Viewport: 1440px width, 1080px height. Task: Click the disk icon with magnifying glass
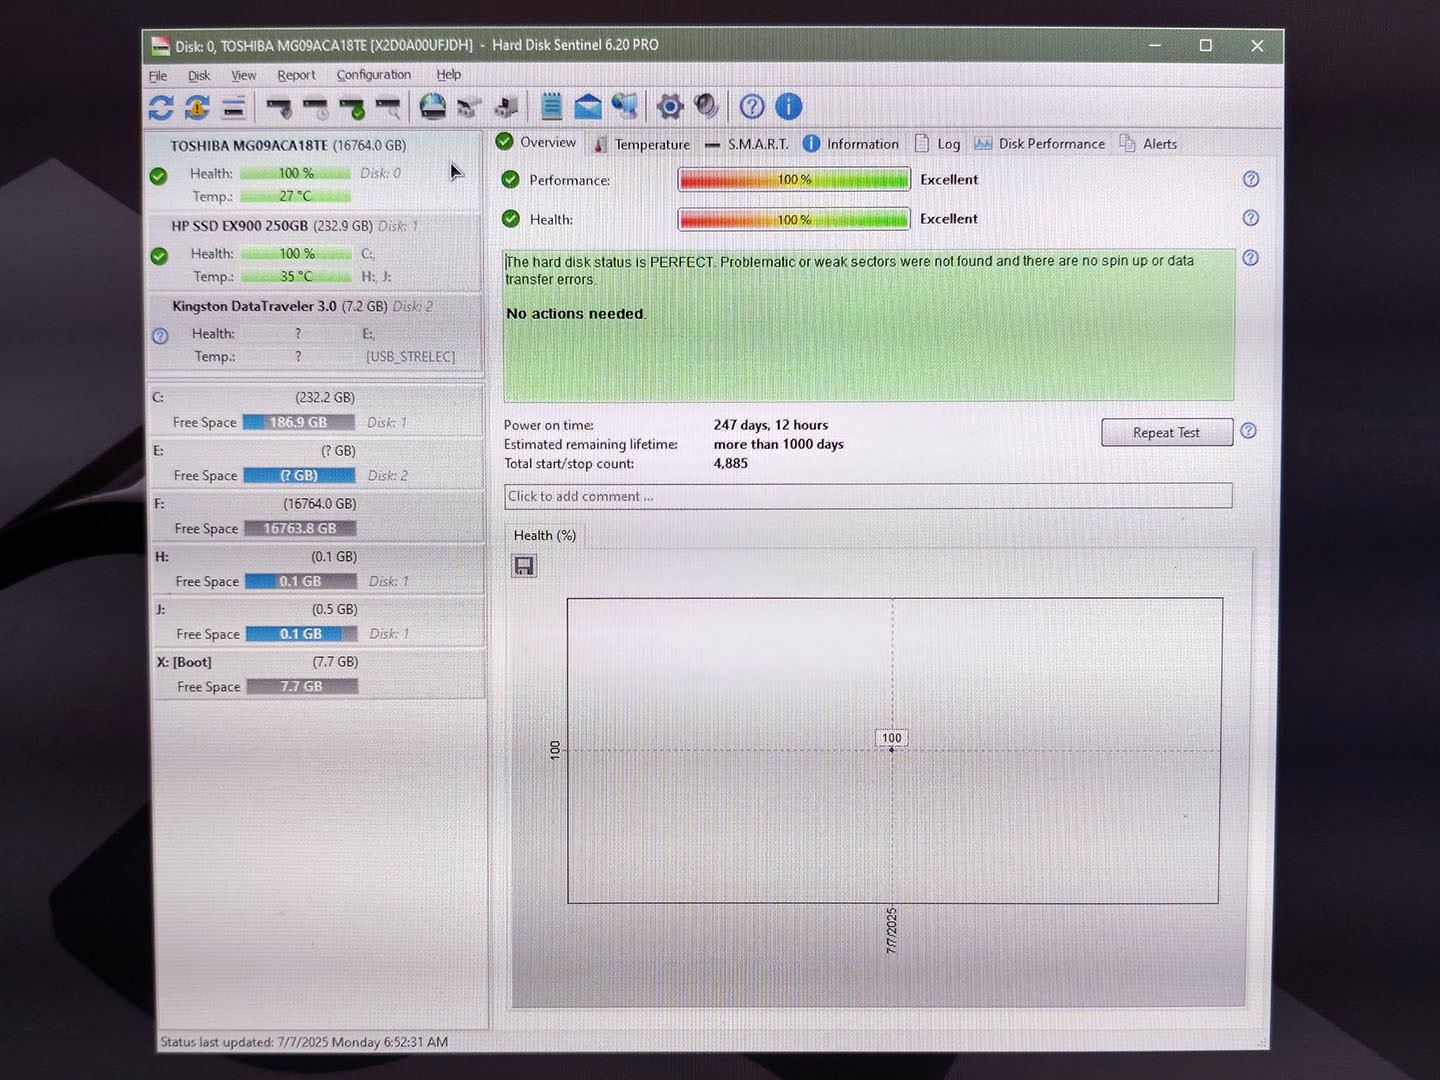click(x=387, y=107)
